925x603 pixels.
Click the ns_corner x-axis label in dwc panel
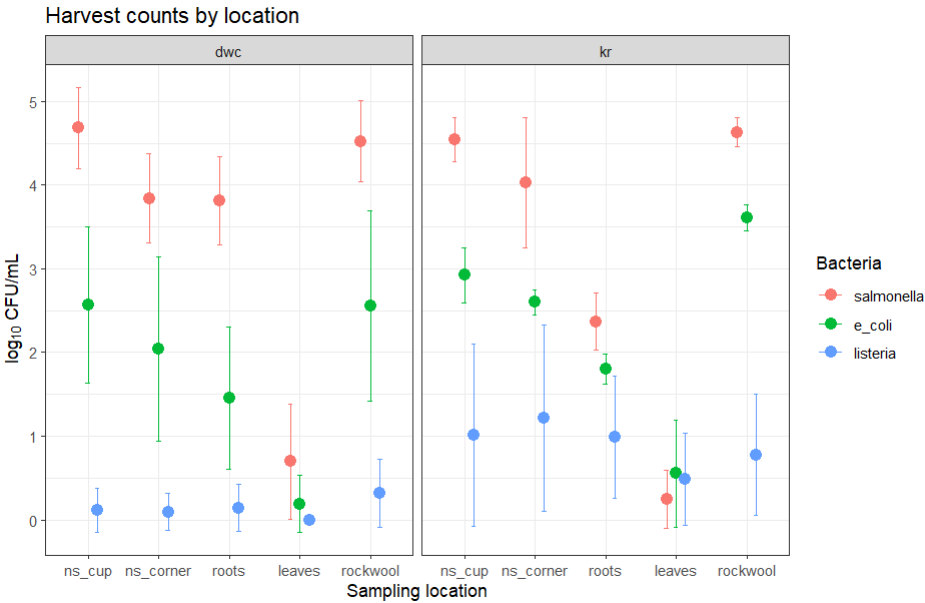click(x=158, y=571)
